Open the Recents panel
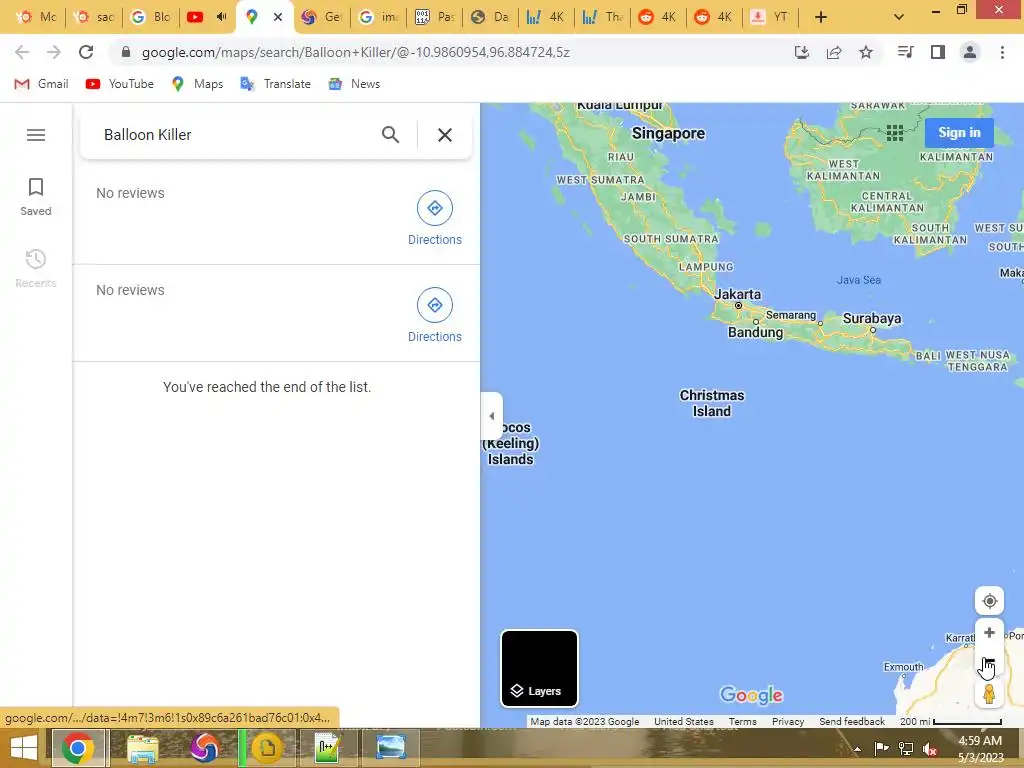Screen dimensions: 1024x768 pyautogui.click(x=36, y=268)
